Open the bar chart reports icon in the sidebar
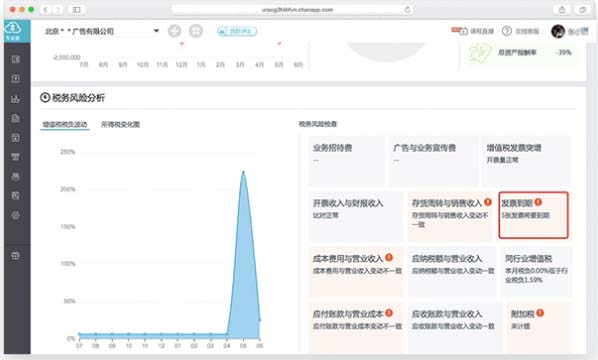This screenshot has width=598, height=360. (16, 99)
